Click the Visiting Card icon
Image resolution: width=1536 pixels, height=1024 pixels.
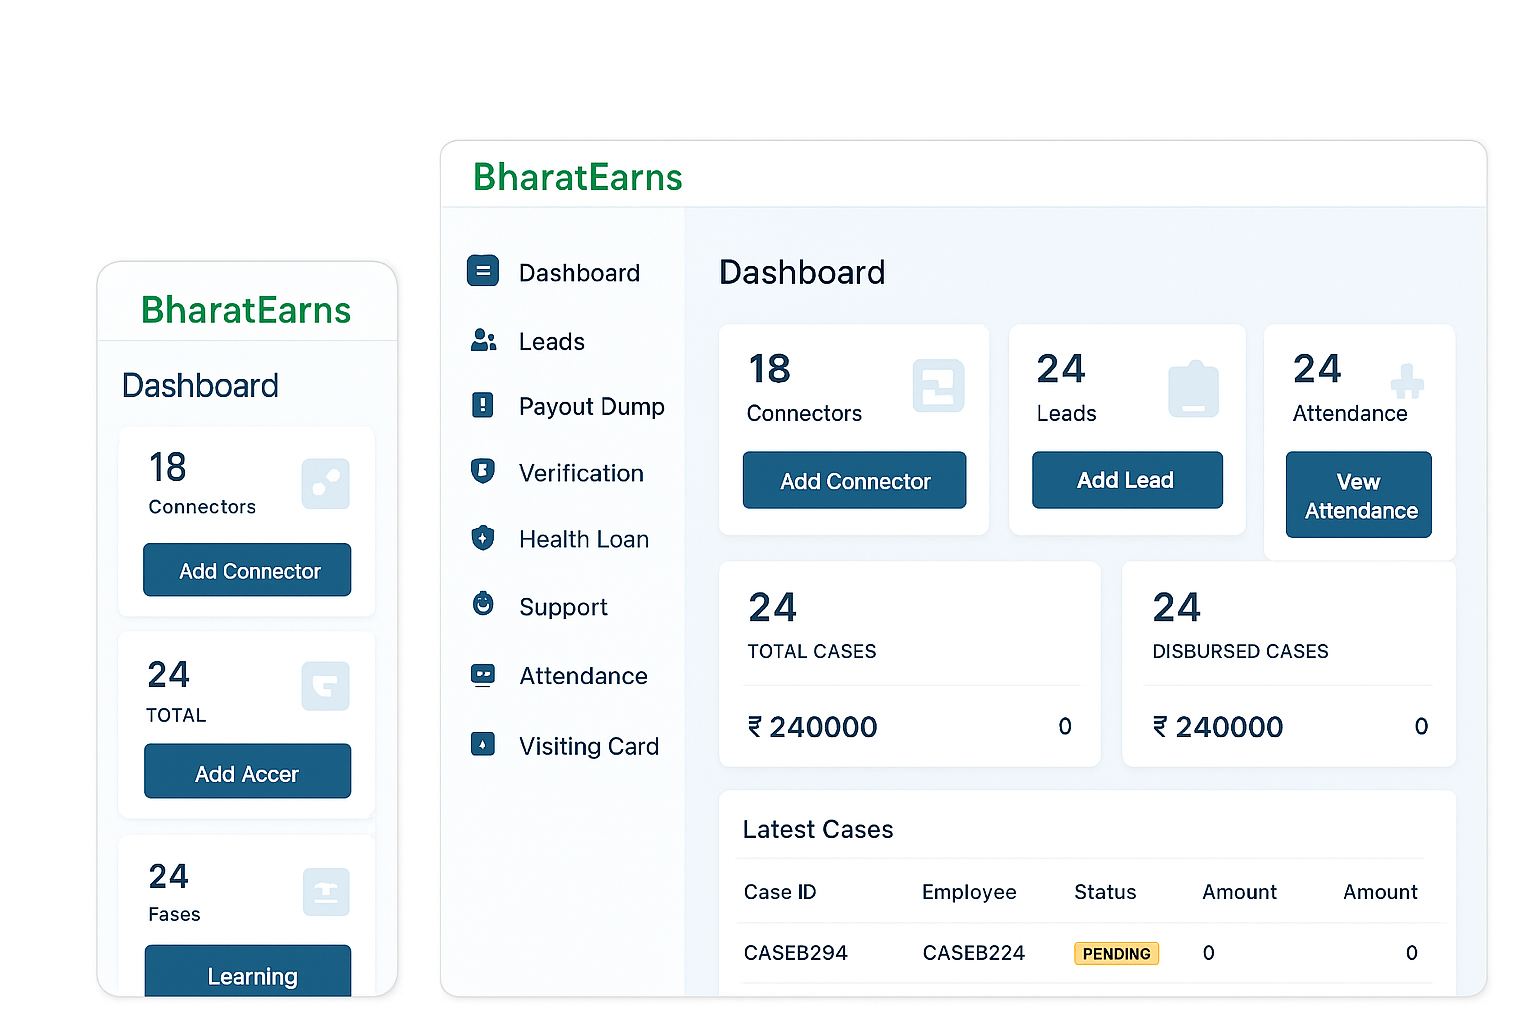[483, 744]
